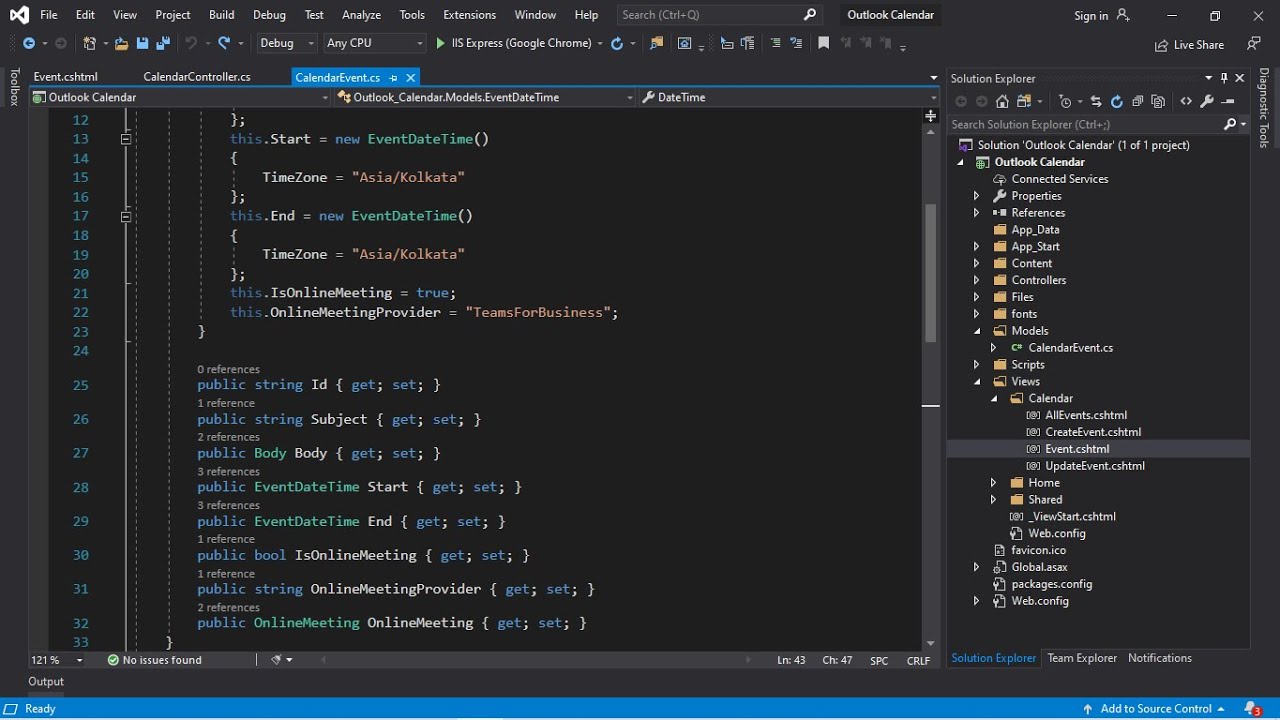This screenshot has width=1280, height=720.
Task: Click the Solution Explorer Home icon
Action: 1003,101
